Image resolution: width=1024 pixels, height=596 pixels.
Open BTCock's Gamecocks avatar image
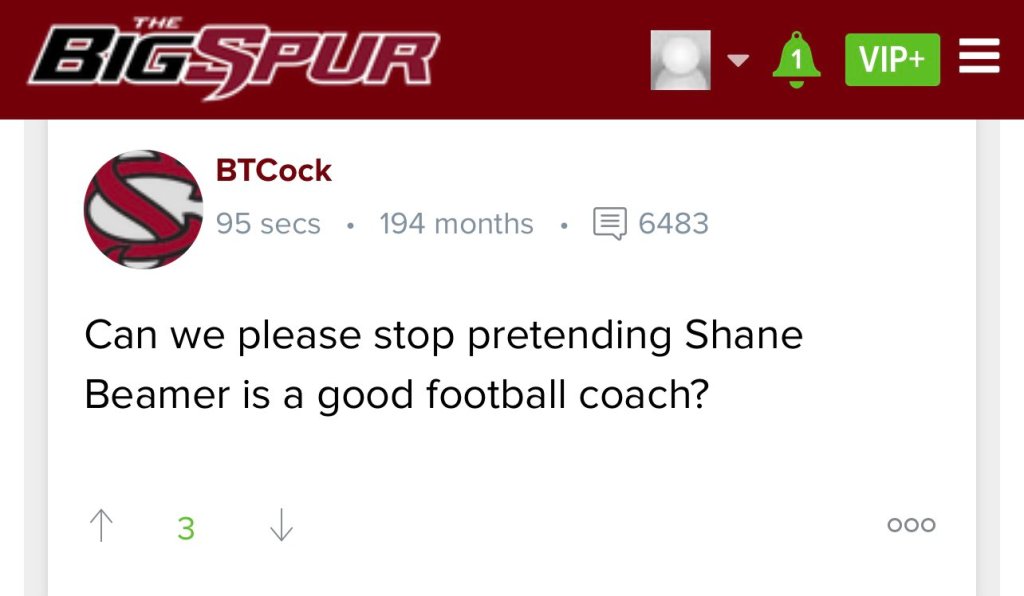tap(143, 209)
